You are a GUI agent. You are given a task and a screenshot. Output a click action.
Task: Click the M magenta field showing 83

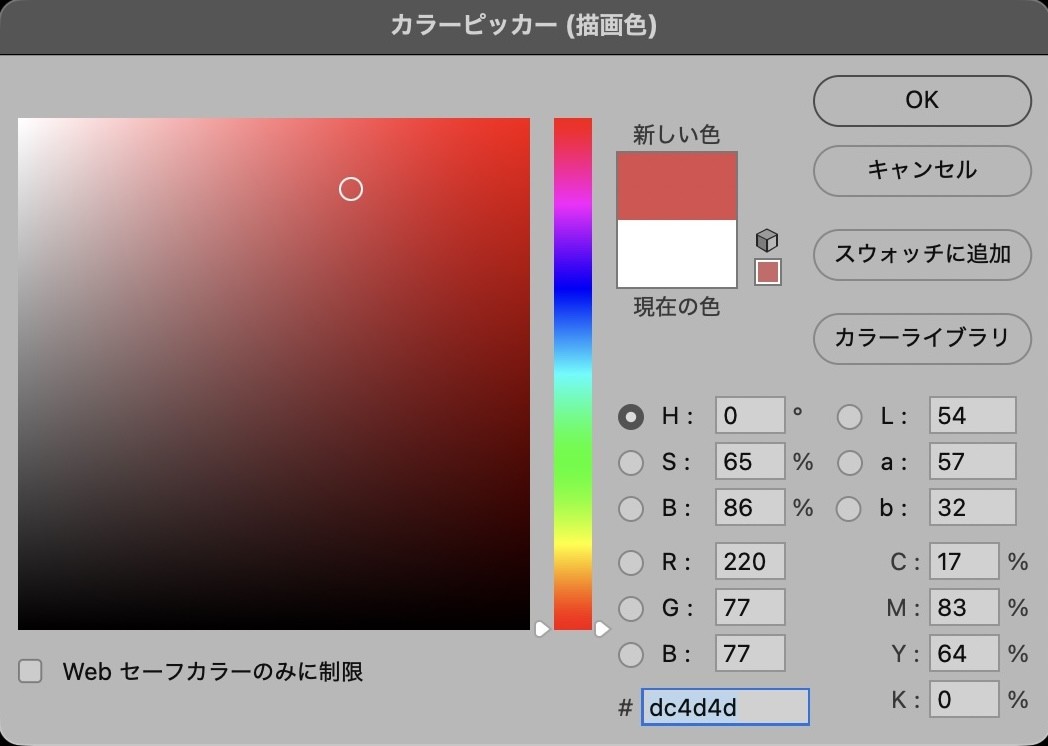[964, 607]
